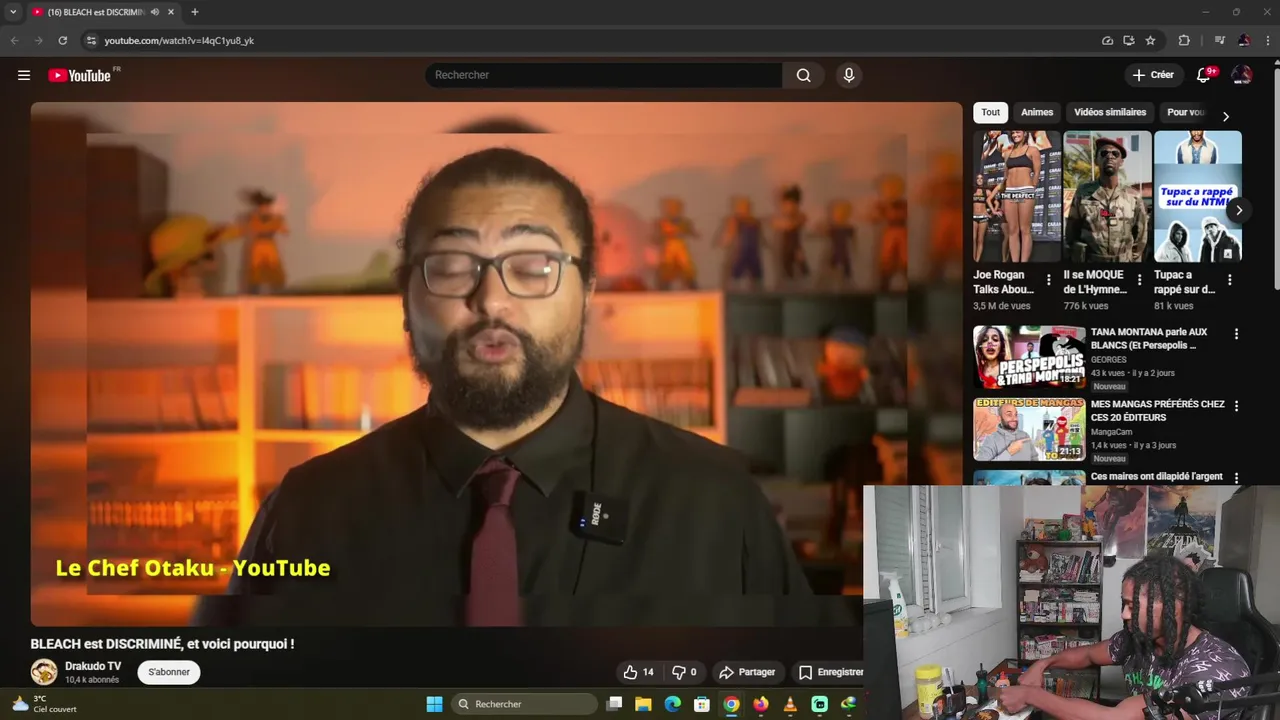Open VLC media player from taskbar

[x=790, y=704]
